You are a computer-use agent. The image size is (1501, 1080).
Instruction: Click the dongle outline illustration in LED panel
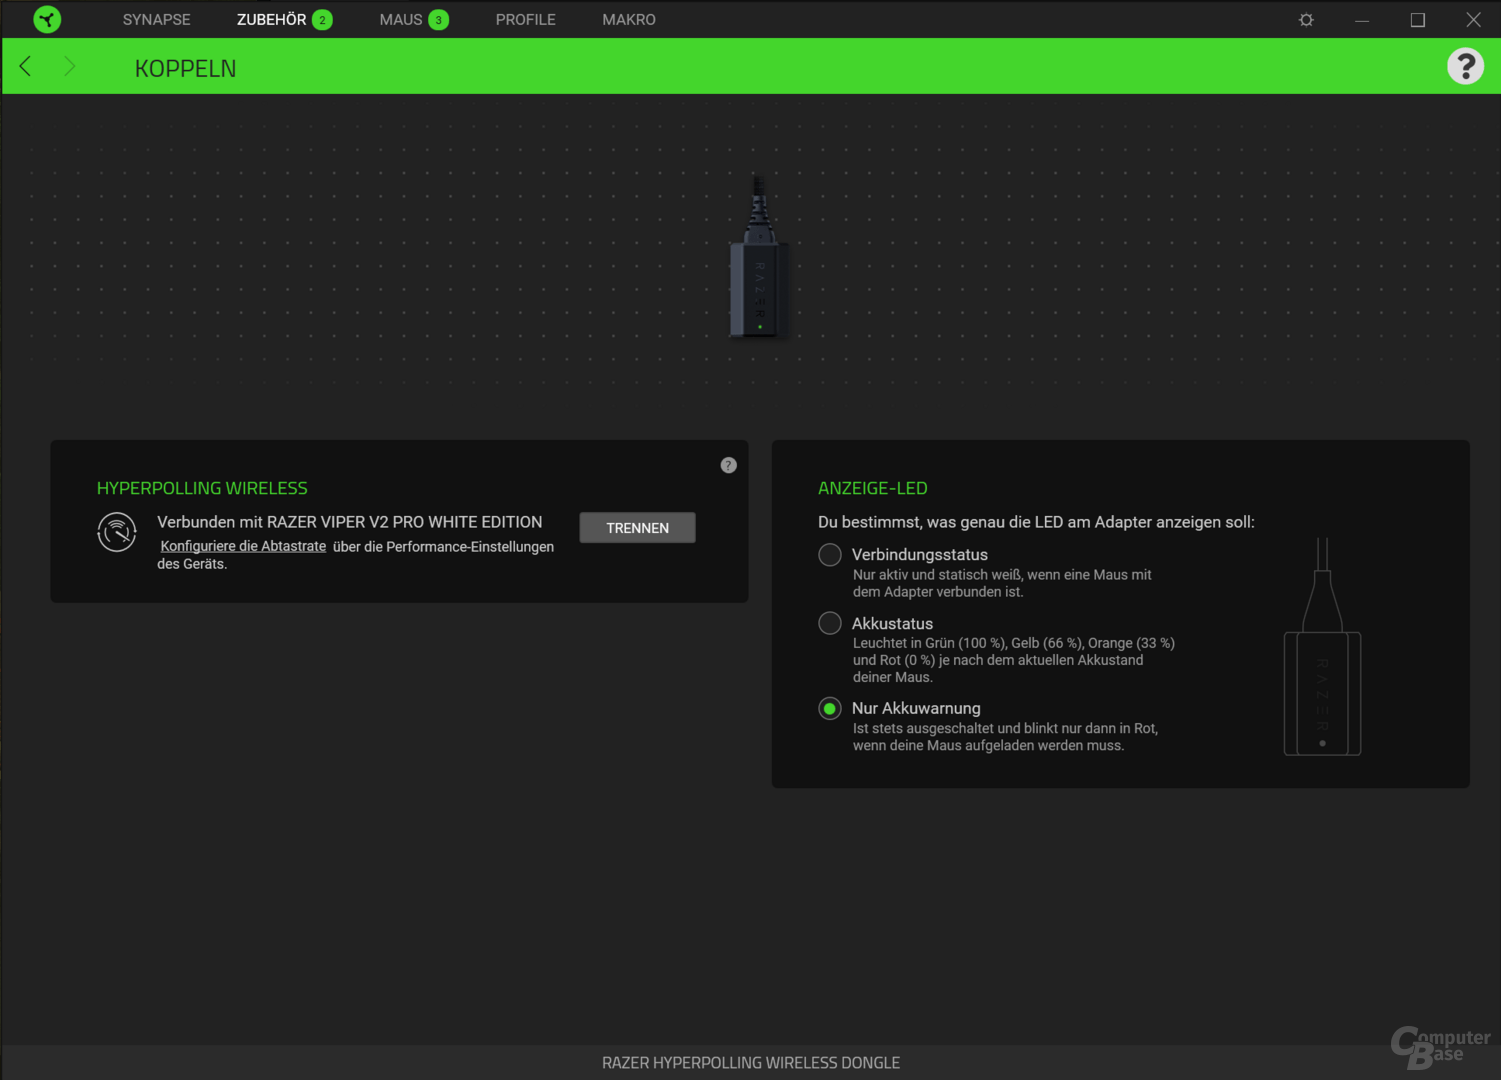point(1322,646)
